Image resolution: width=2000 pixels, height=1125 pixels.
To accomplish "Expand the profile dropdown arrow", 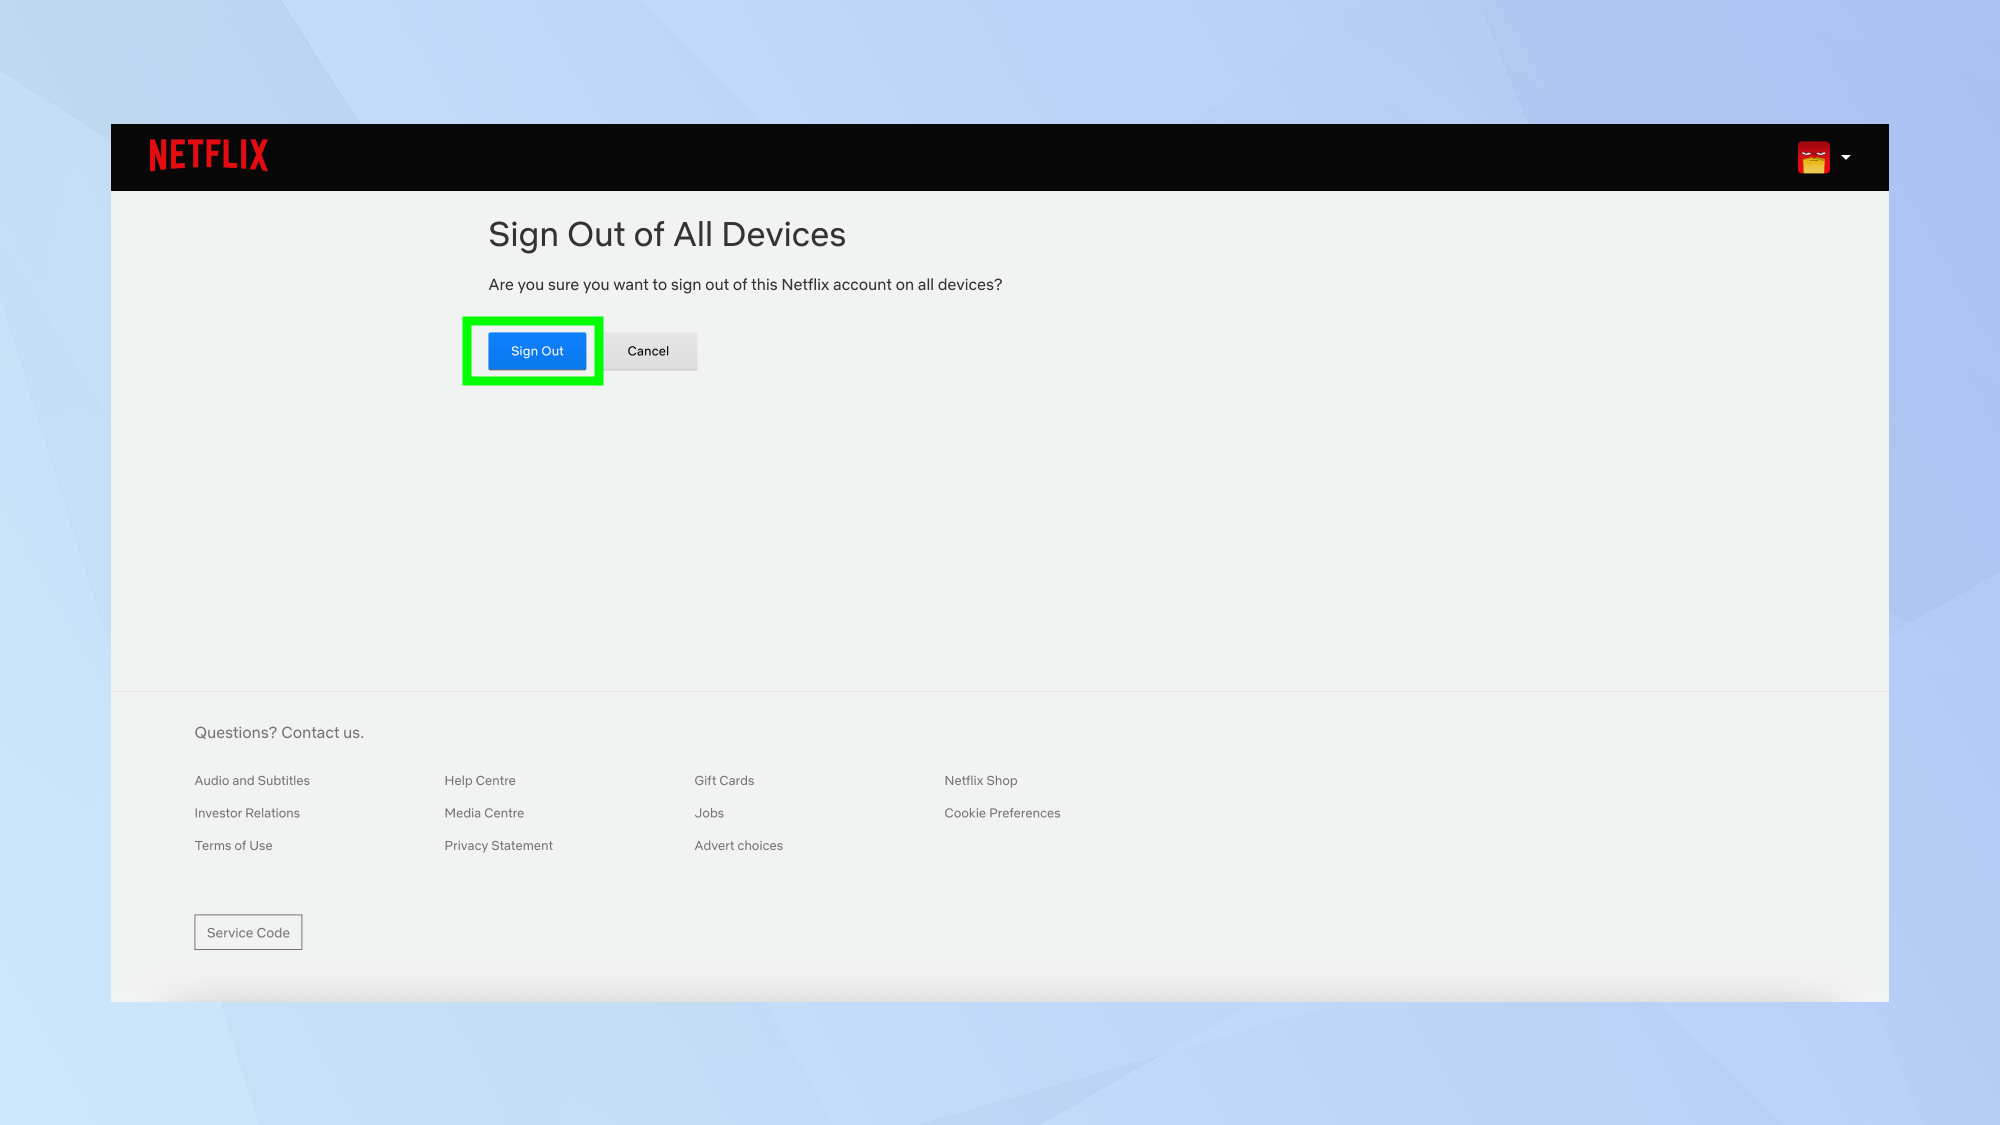I will 1846,157.
